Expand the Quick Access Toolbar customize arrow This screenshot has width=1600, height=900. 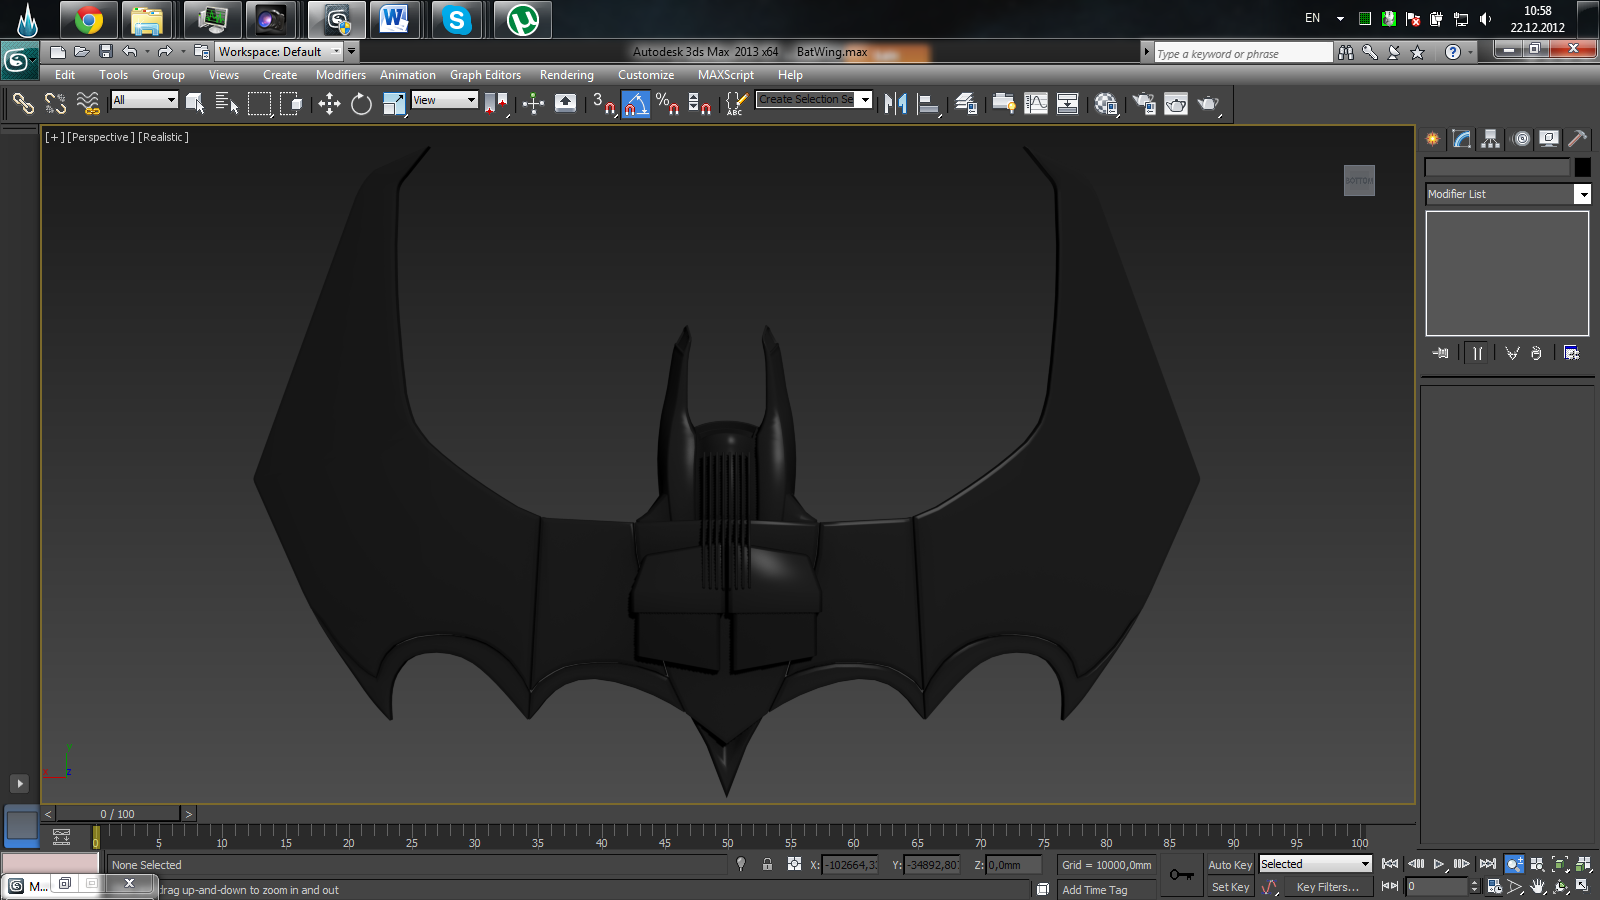click(352, 51)
